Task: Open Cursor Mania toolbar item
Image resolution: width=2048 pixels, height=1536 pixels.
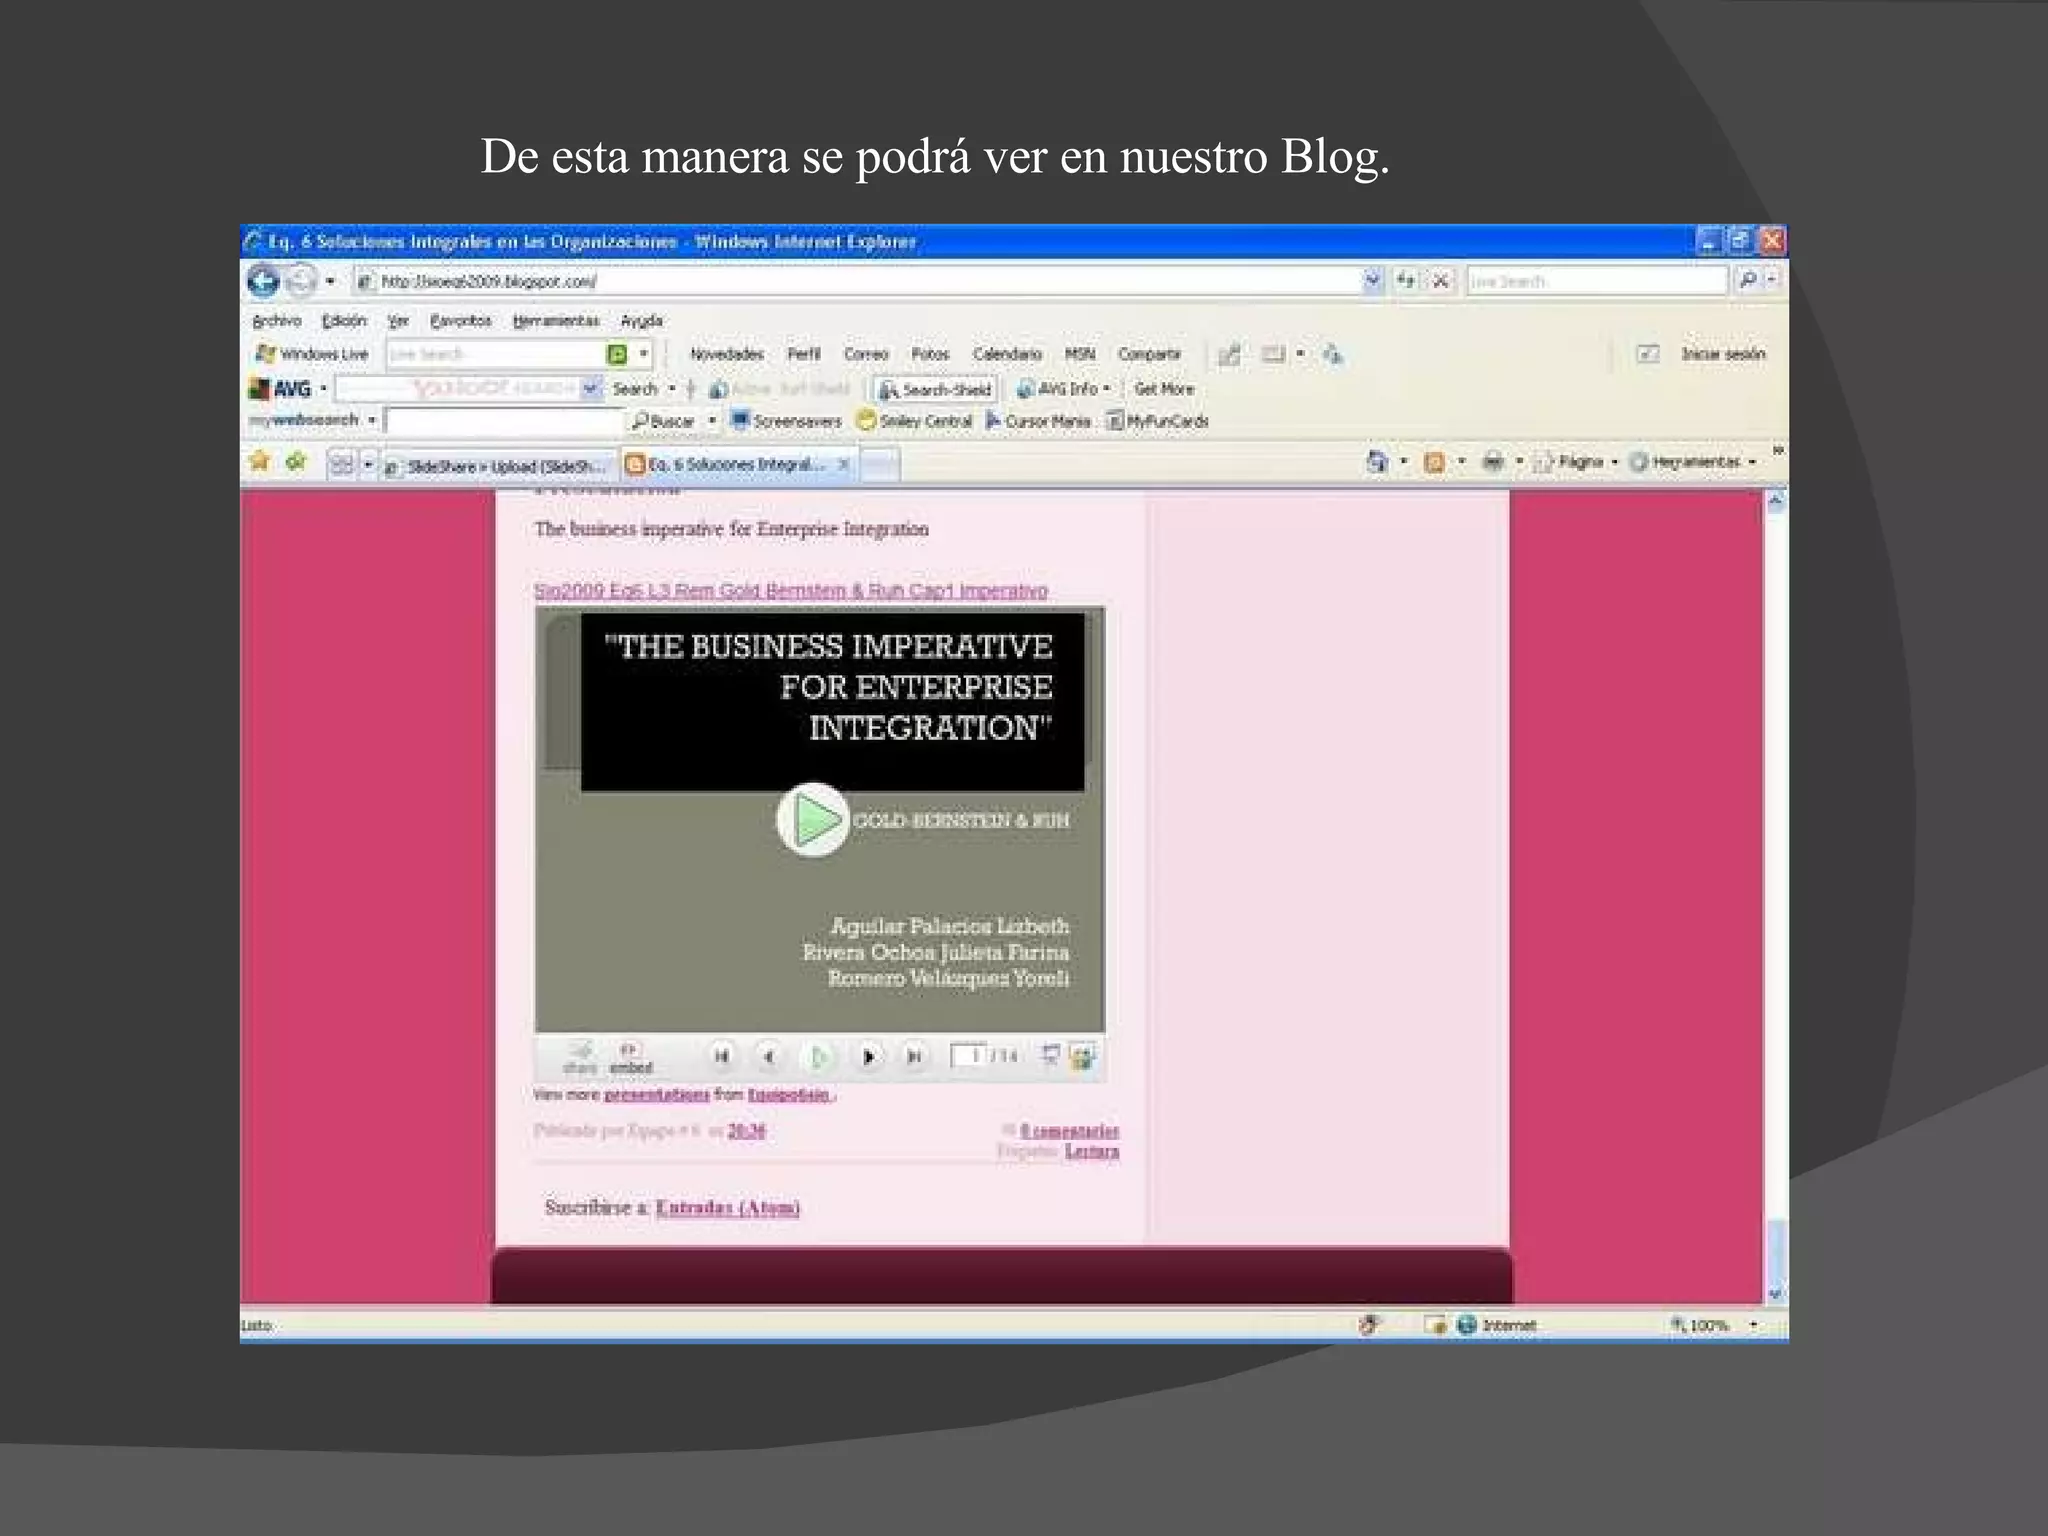Action: tap(1039, 421)
